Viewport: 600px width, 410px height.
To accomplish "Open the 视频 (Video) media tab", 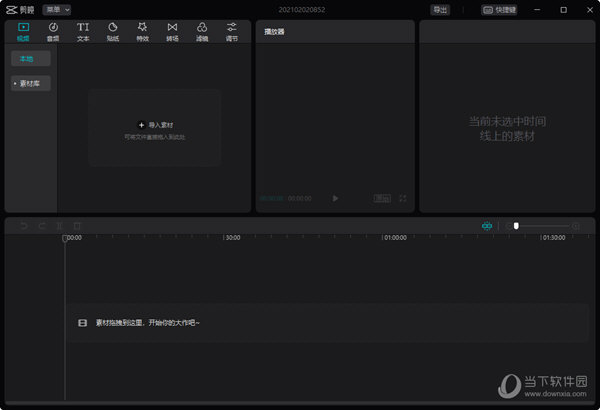I will (x=24, y=31).
